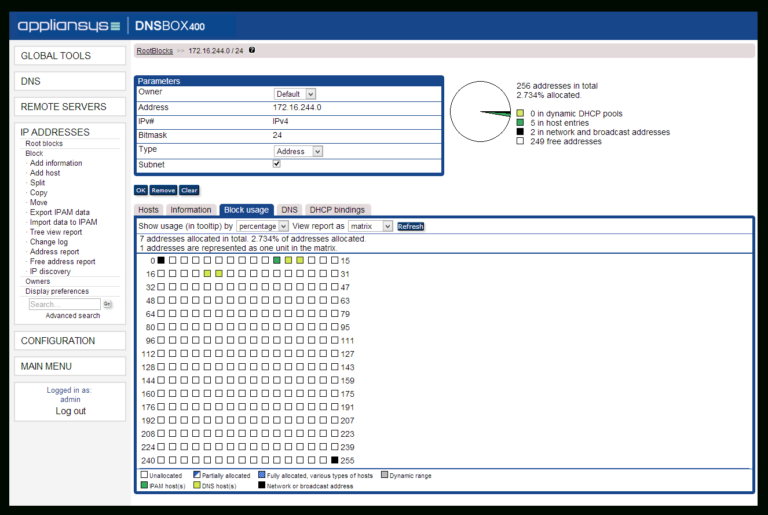
Task: Click the appliansys logo in header
Action: click(70, 24)
